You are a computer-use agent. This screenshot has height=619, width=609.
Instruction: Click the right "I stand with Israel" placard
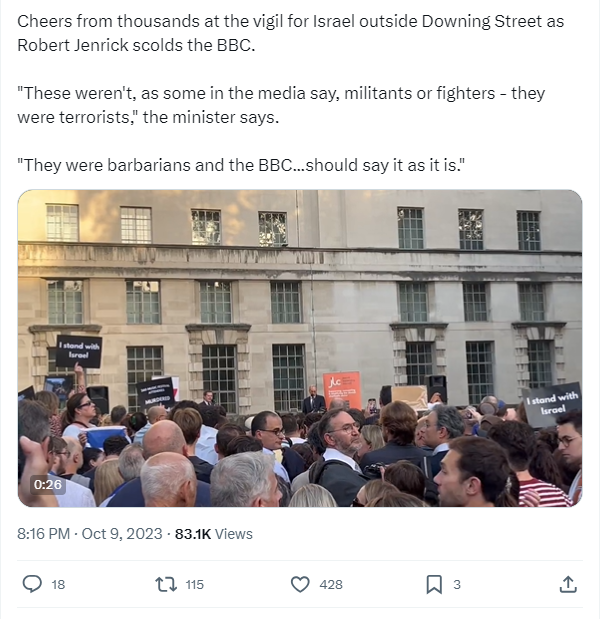click(x=552, y=404)
